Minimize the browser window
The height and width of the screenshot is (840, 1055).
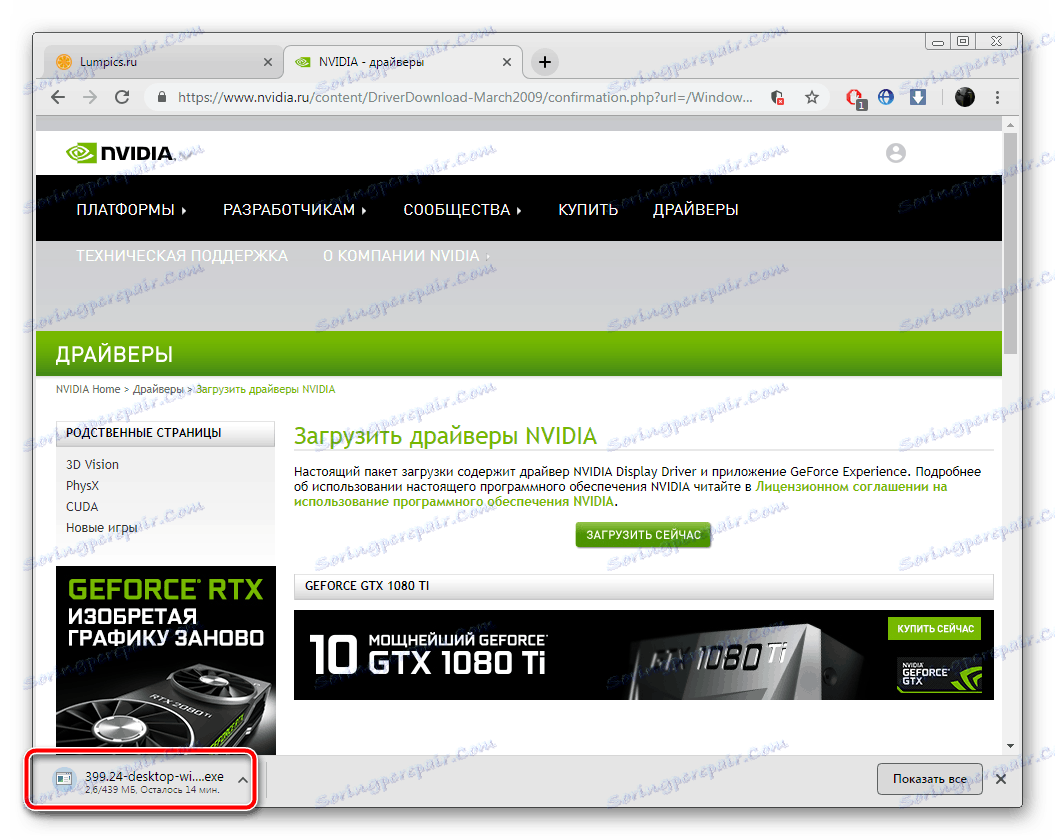937,42
